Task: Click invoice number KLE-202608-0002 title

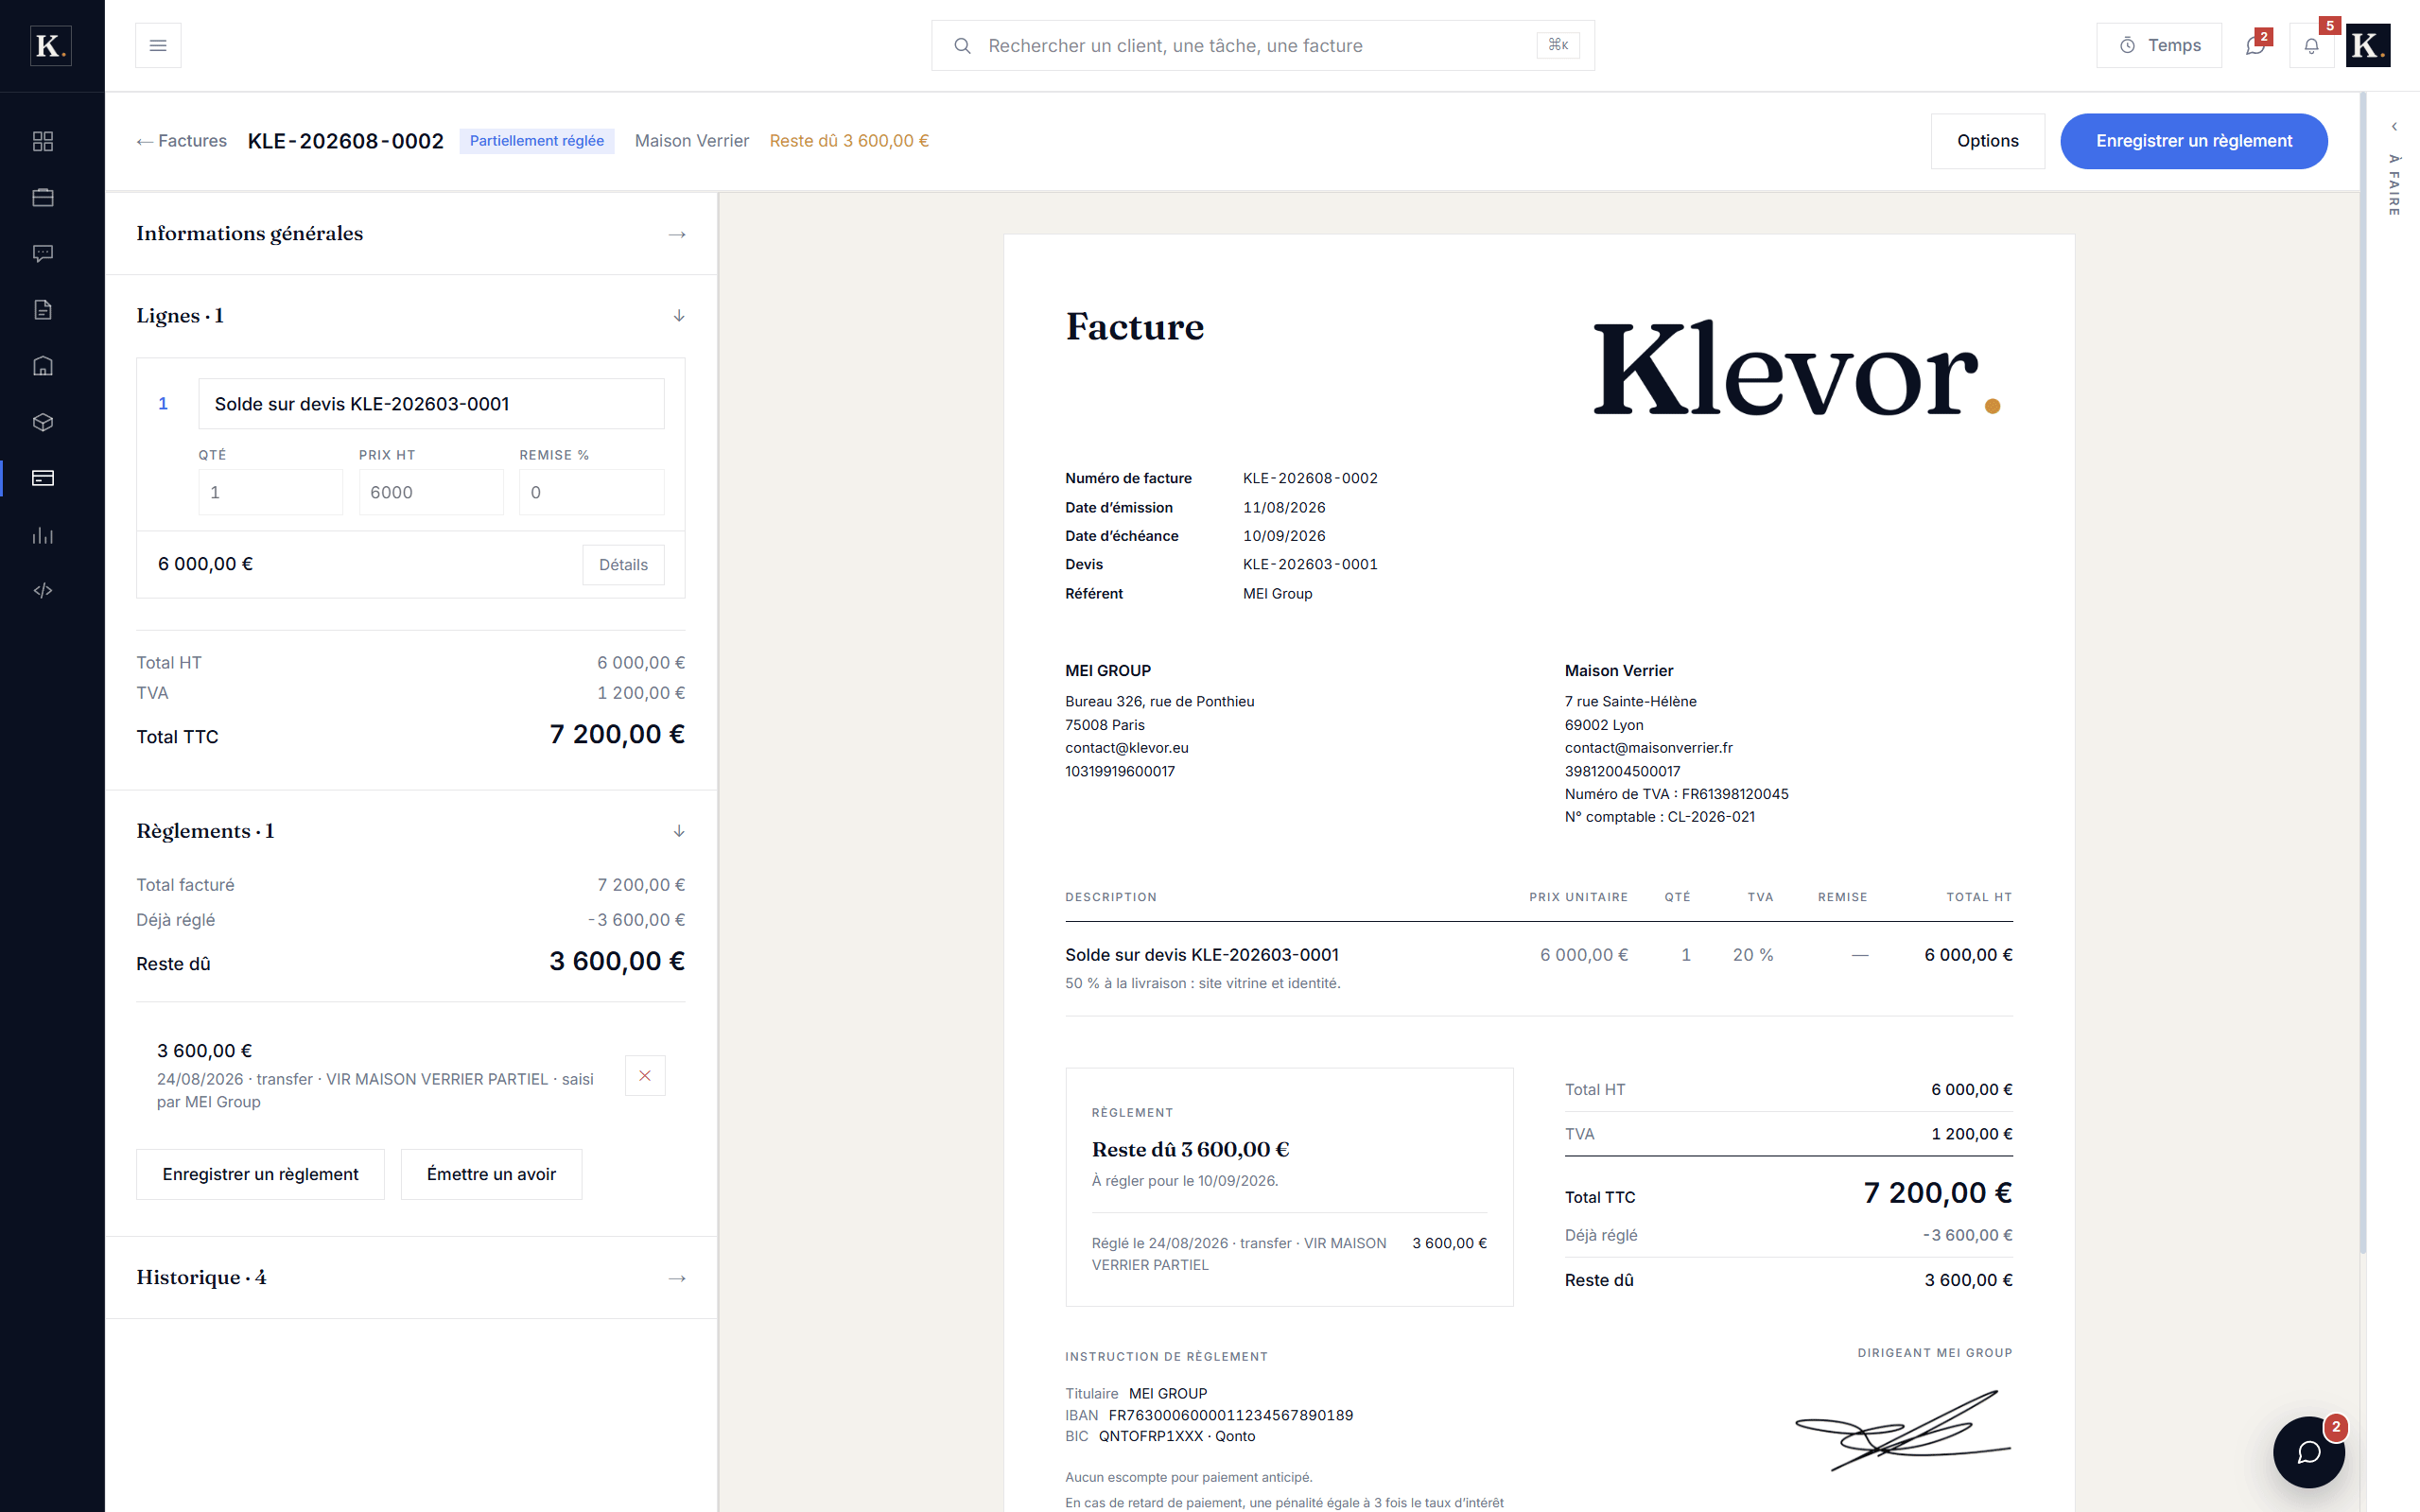Action: (x=346, y=141)
